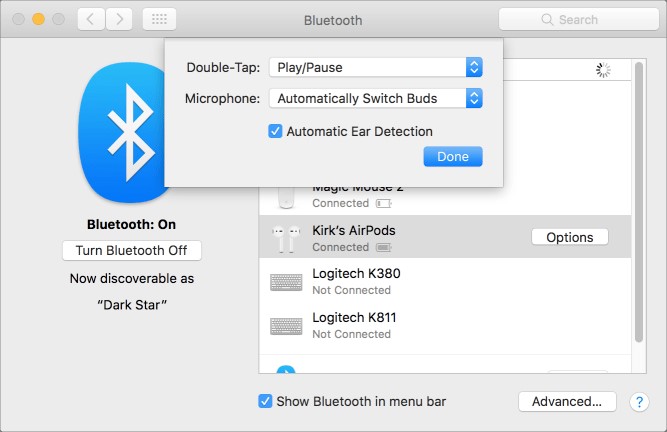Click the AirPods Connected status text

click(340, 247)
